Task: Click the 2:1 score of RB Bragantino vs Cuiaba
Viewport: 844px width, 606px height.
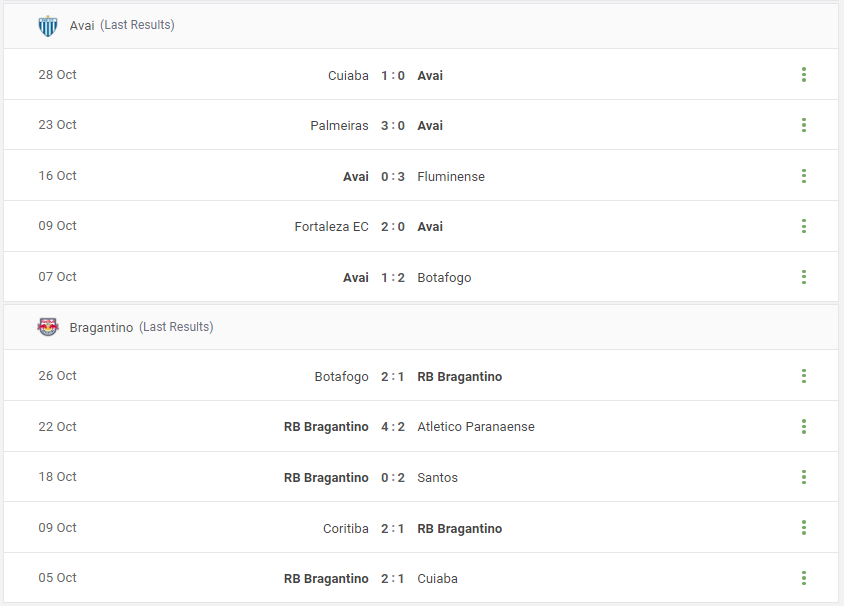Action: tap(393, 579)
